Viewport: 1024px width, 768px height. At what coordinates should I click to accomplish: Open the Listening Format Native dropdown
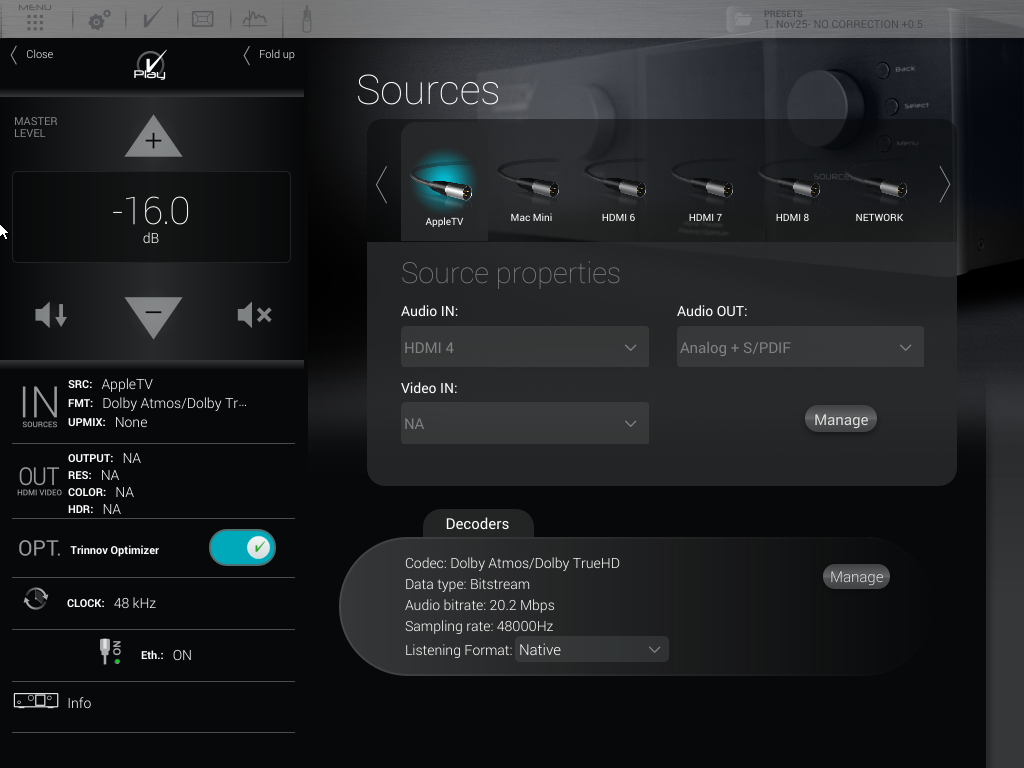point(591,650)
